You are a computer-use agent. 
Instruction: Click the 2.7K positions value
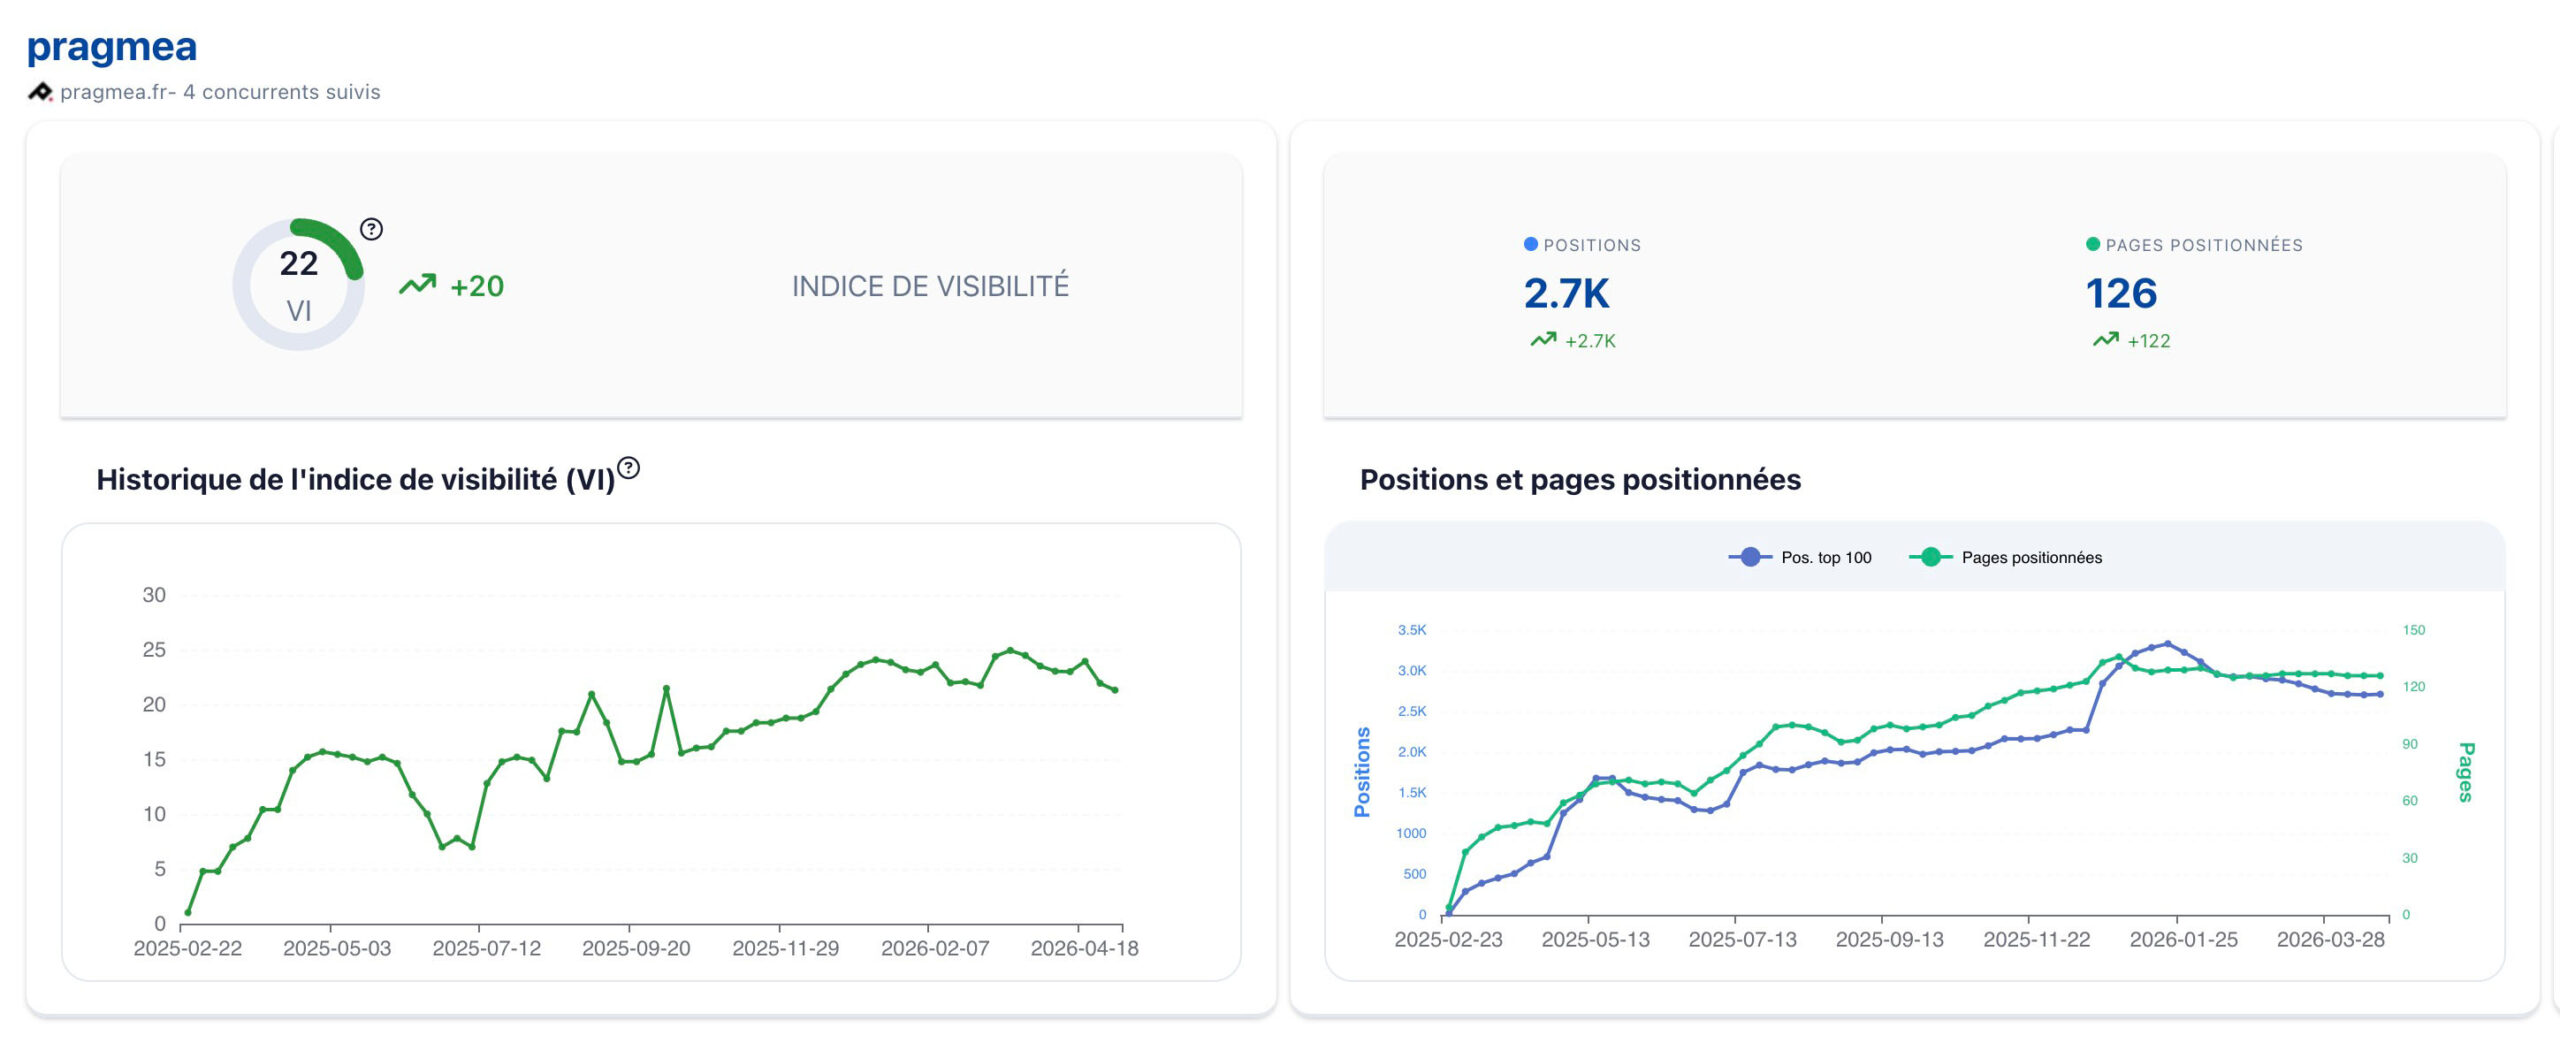click(1566, 293)
